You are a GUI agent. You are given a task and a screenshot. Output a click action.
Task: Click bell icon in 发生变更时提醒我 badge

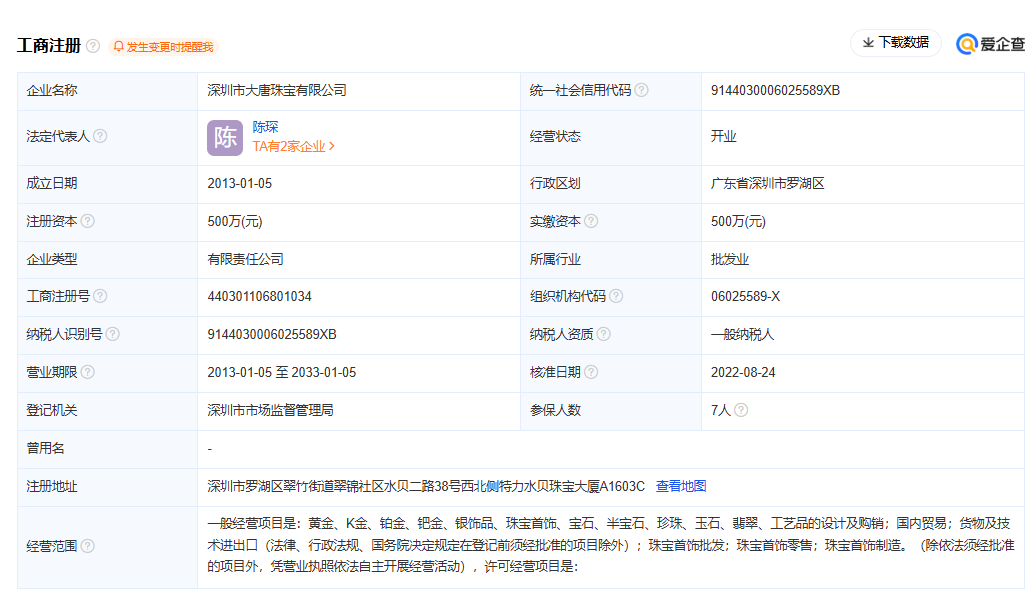click(118, 47)
